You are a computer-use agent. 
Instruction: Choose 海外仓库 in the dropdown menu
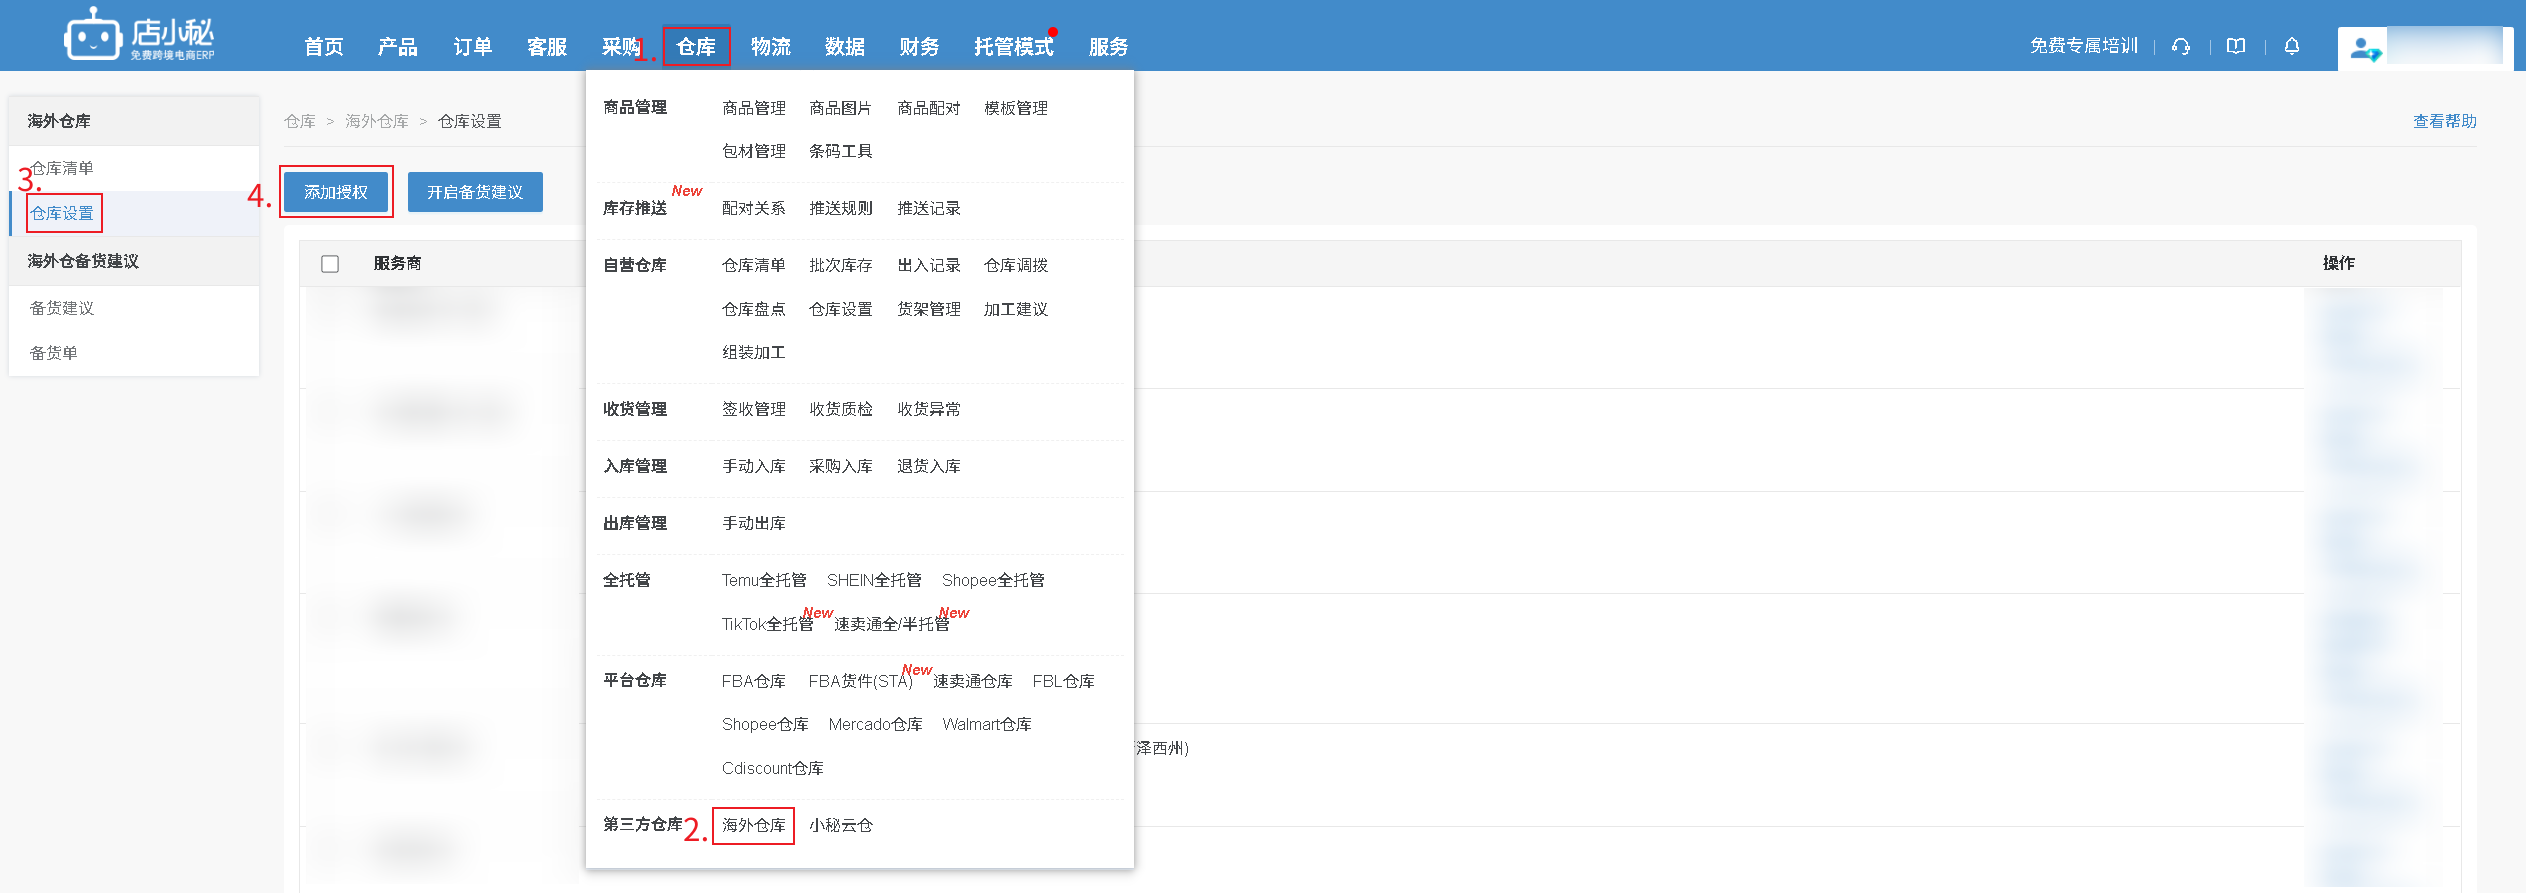[753, 825]
